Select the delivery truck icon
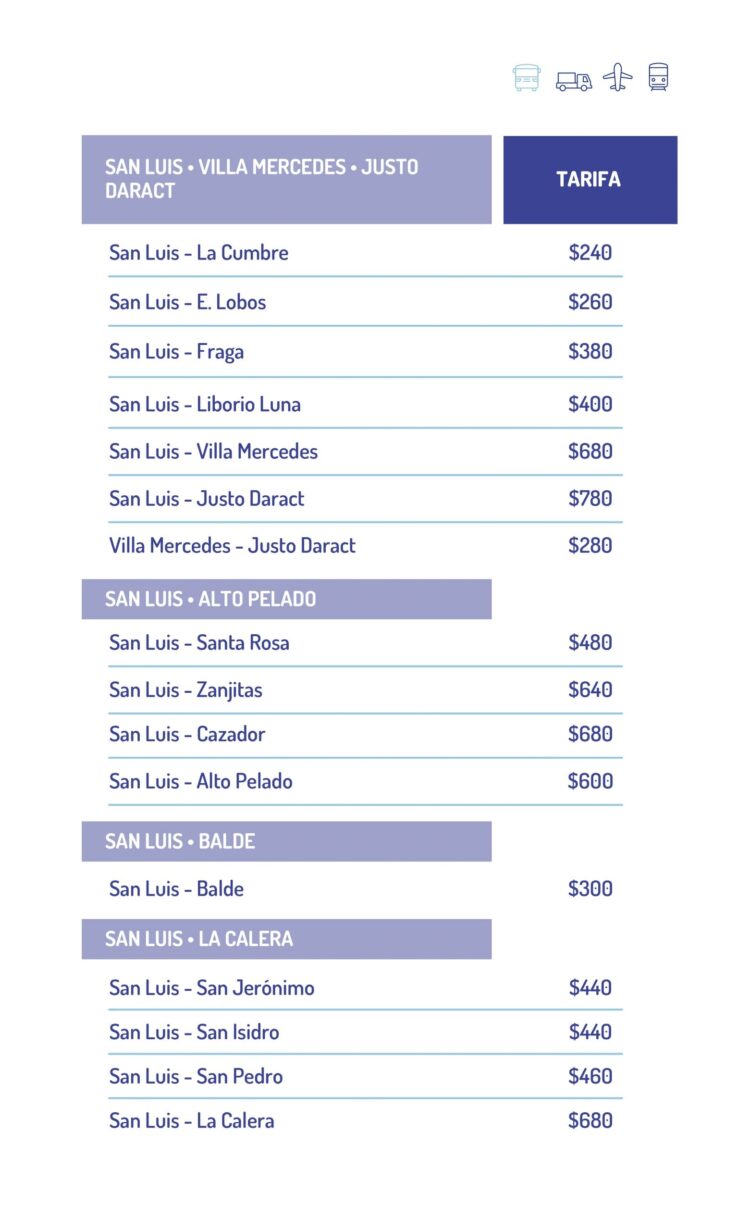Screen dimensions: 750x1230 tap(573, 81)
